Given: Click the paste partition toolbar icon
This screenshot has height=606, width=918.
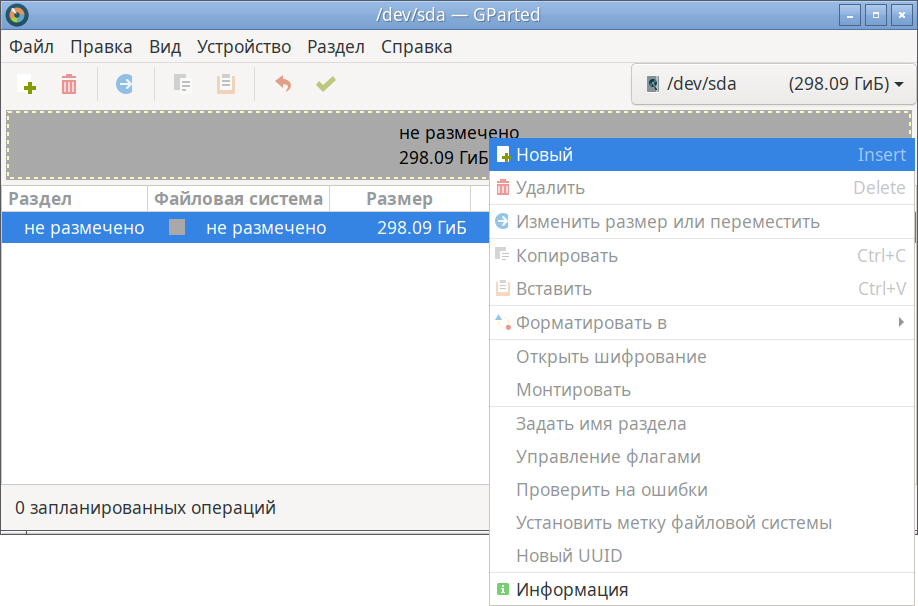Looking at the screenshot, I should pos(225,84).
